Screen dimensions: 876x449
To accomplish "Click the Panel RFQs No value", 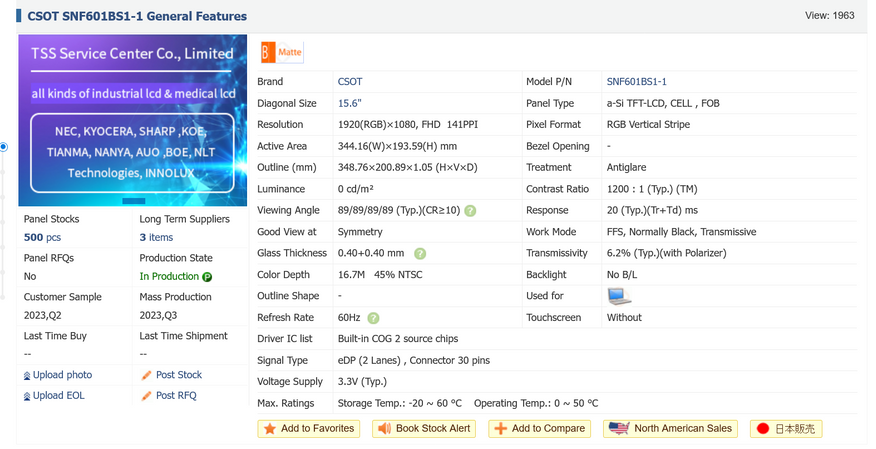I will point(30,276).
